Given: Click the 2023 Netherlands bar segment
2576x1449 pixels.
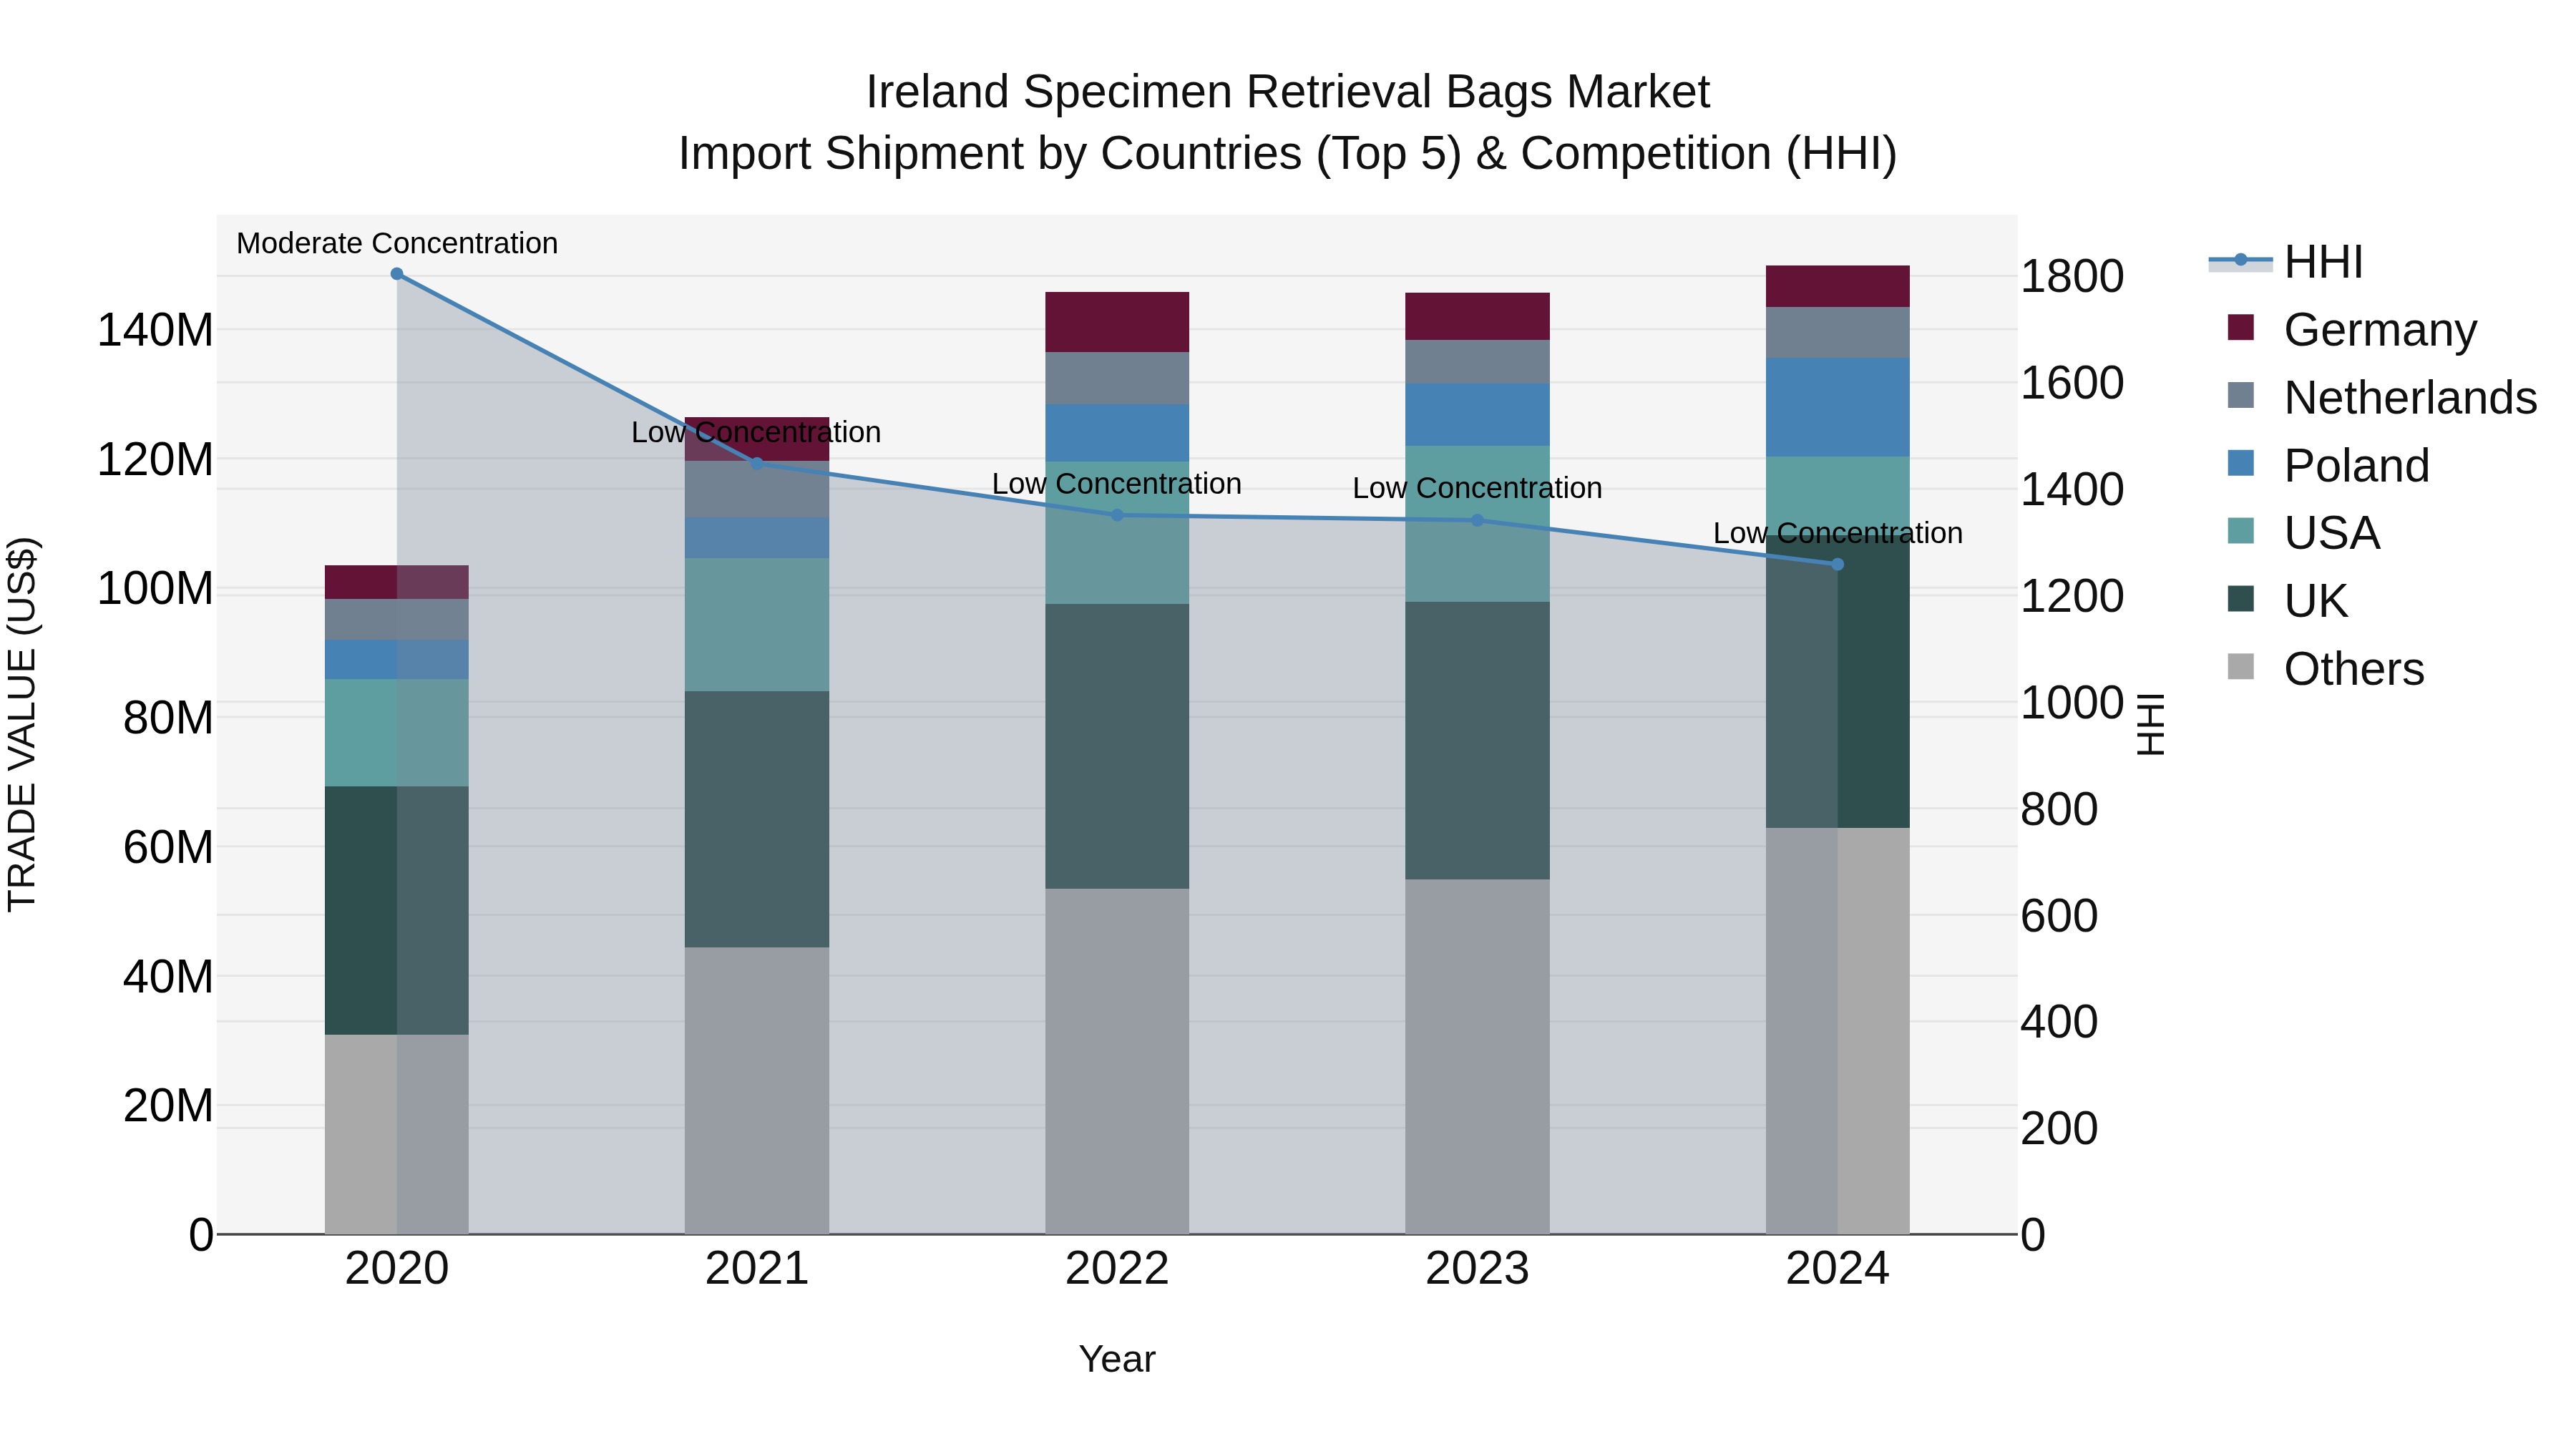Looking at the screenshot, I should click(1477, 362).
